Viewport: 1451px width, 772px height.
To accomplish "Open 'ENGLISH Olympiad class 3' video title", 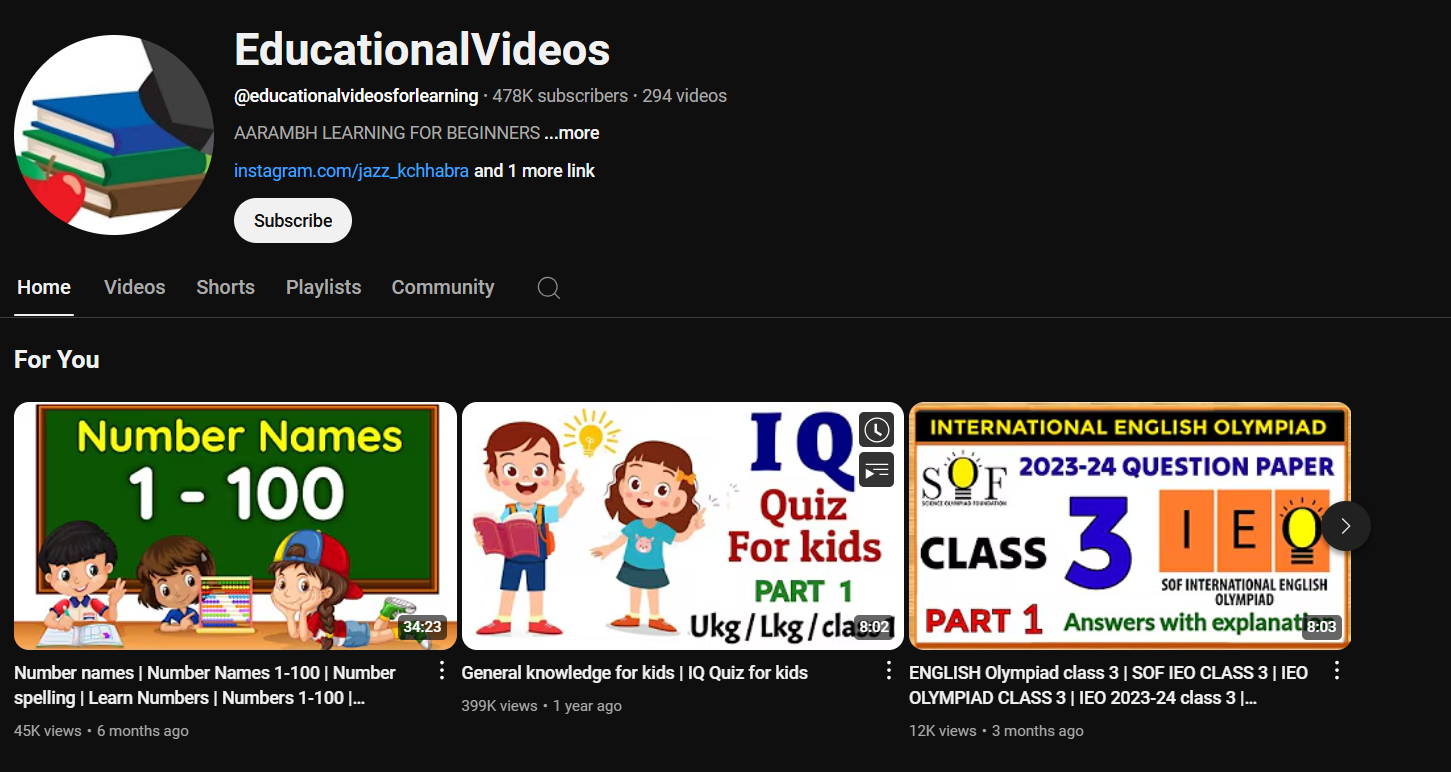I will tap(1108, 685).
